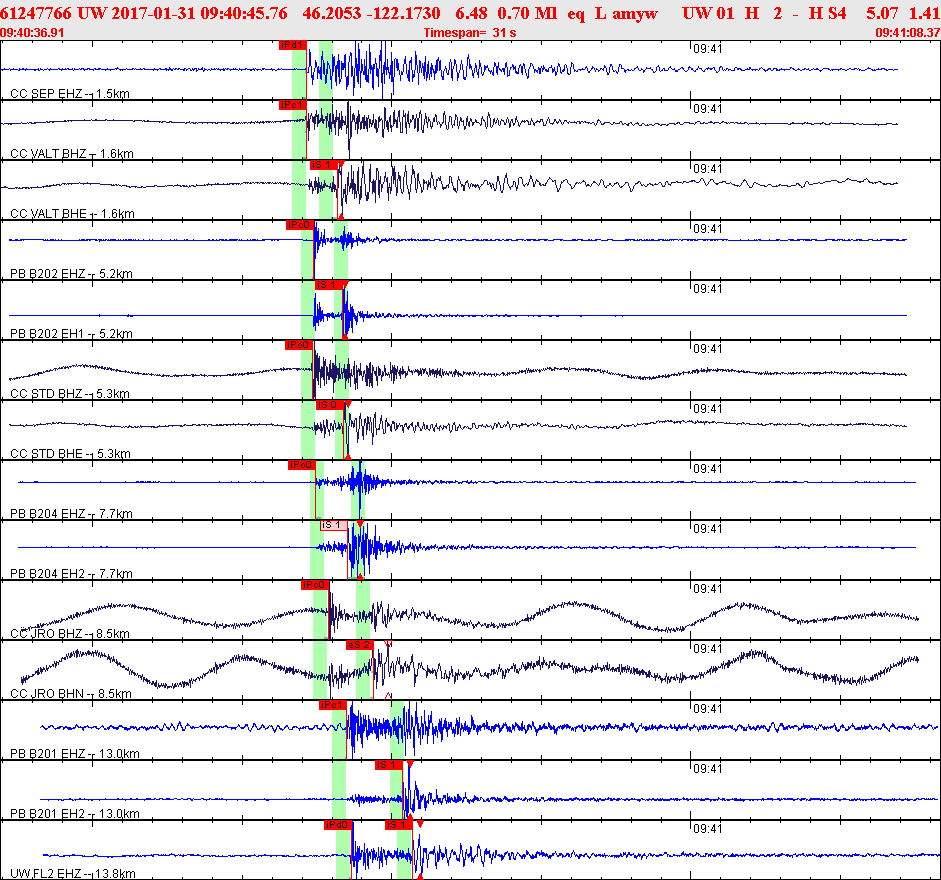Screen dimensions: 941x880
Task: Select the eS 2 pick on JRO BHN
Action: point(360,645)
